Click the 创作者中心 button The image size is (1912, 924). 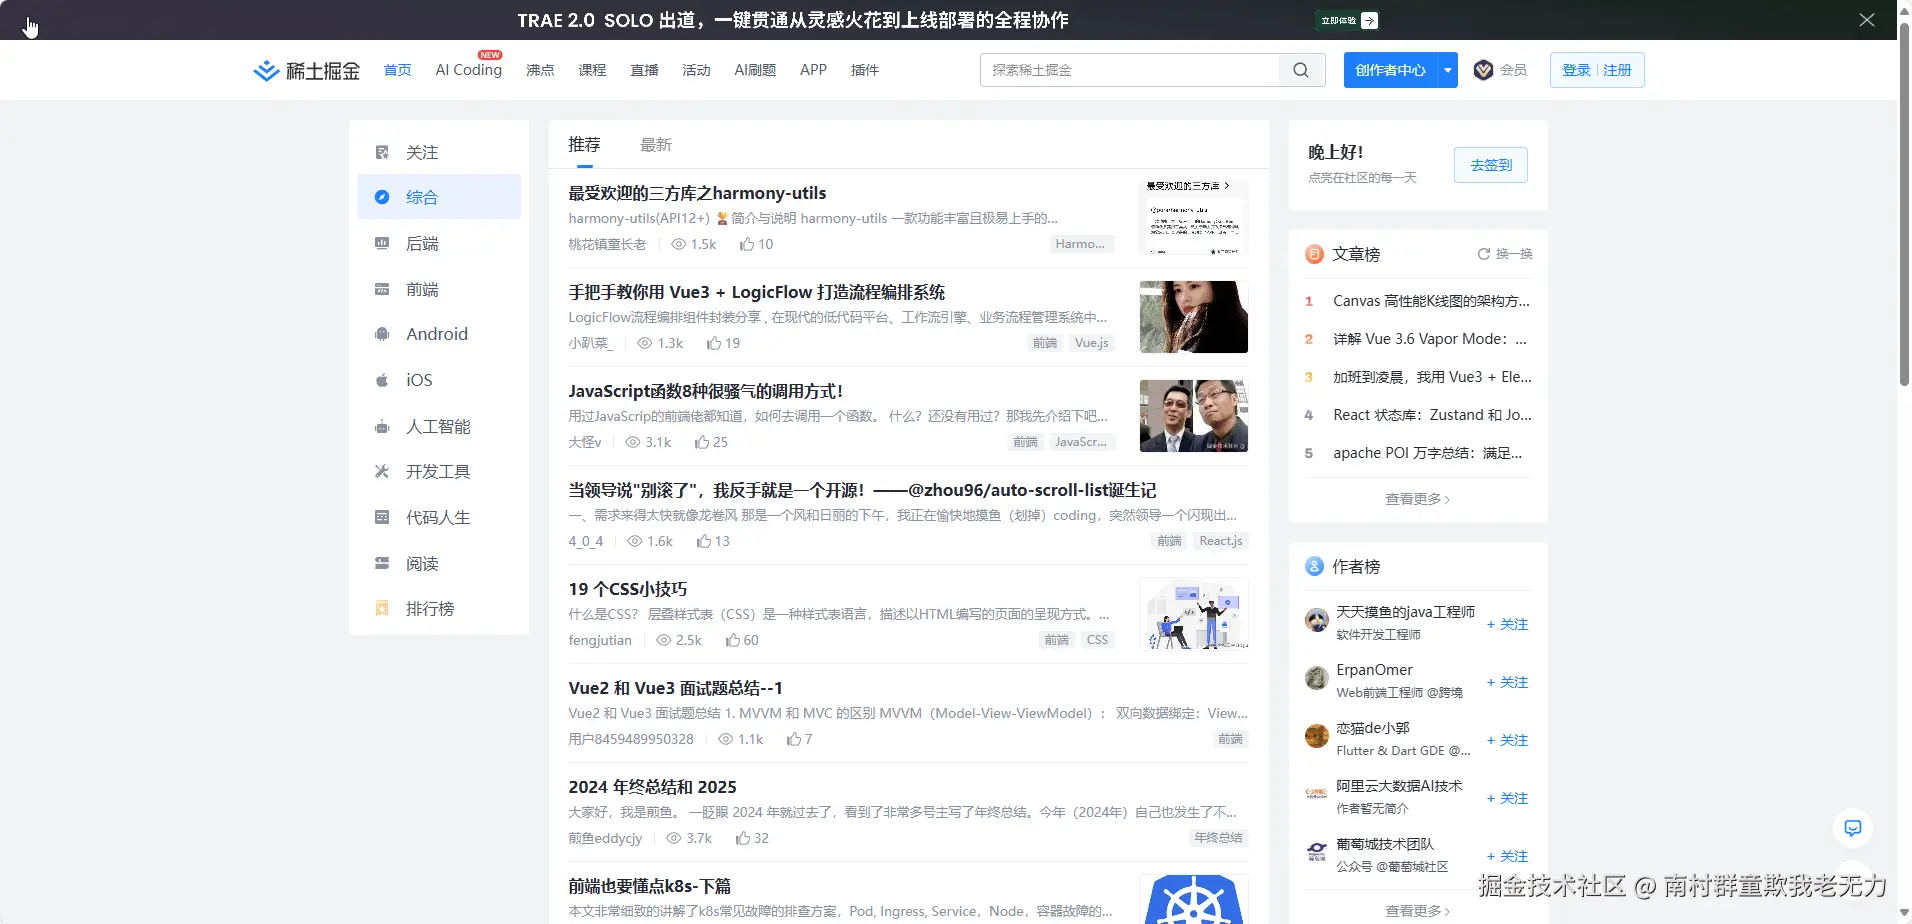[x=1391, y=70]
